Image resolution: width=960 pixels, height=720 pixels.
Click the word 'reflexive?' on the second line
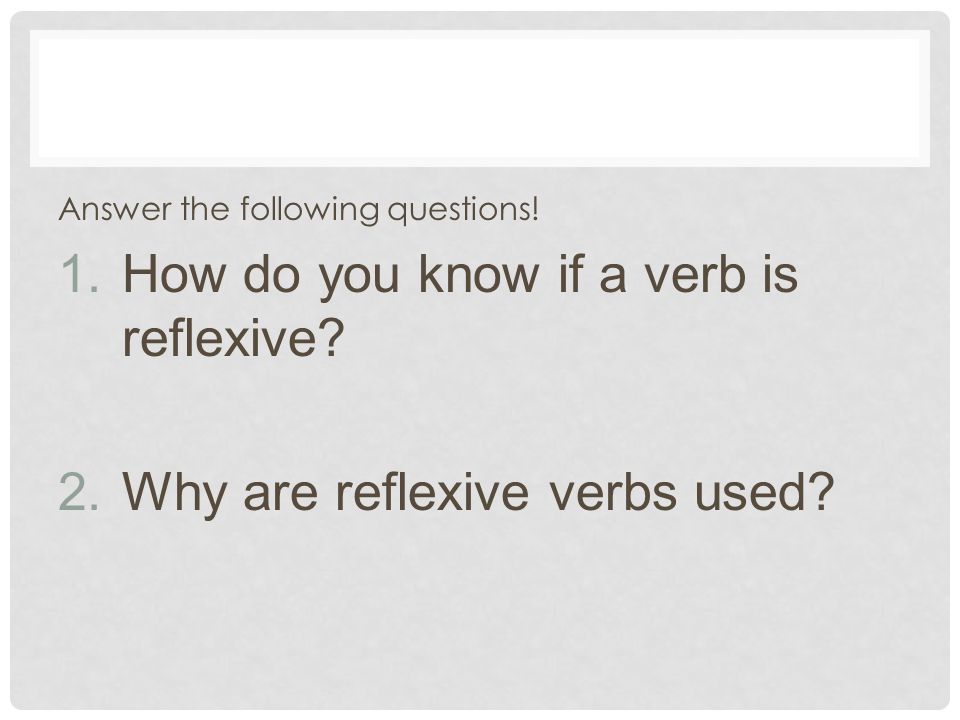[231, 339]
